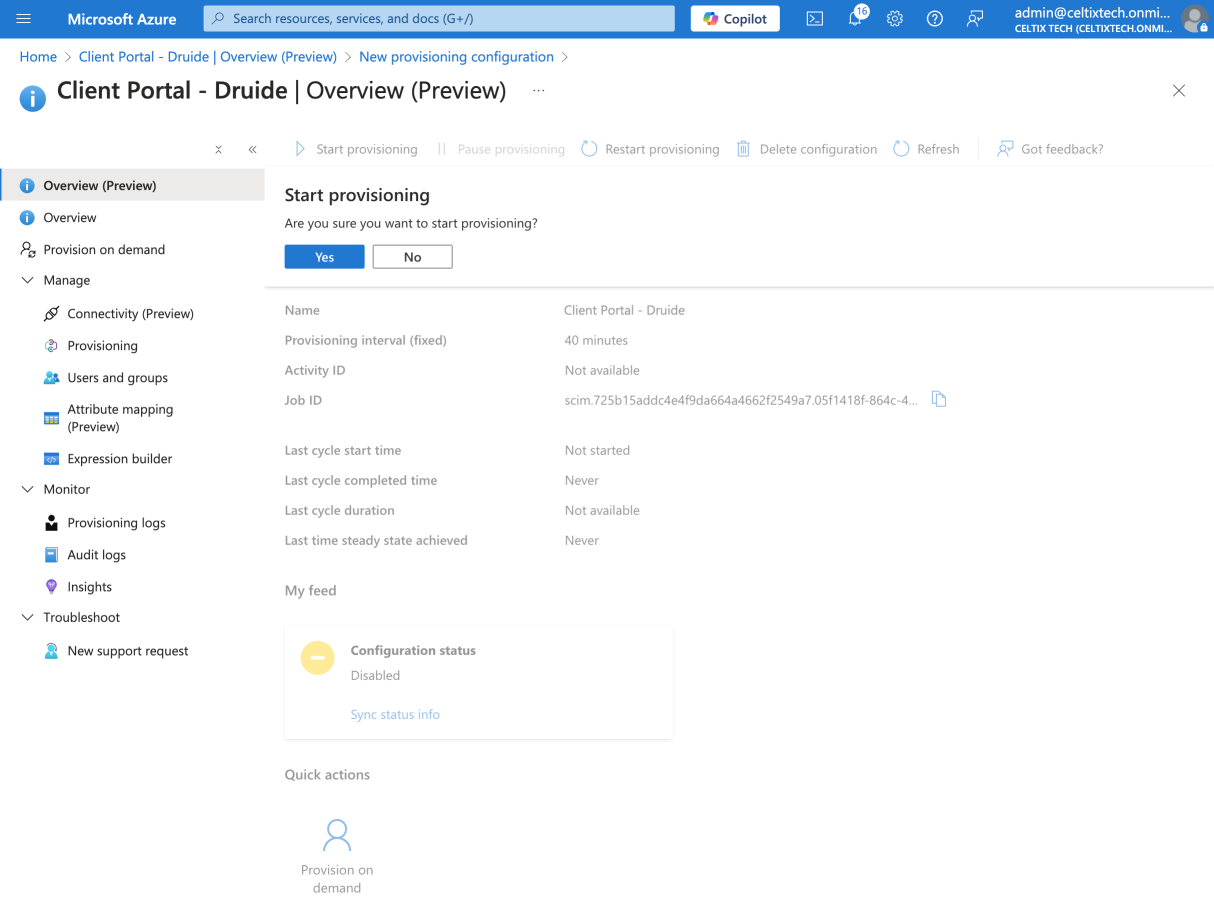Open the Cloud Shell icon

(x=815, y=19)
